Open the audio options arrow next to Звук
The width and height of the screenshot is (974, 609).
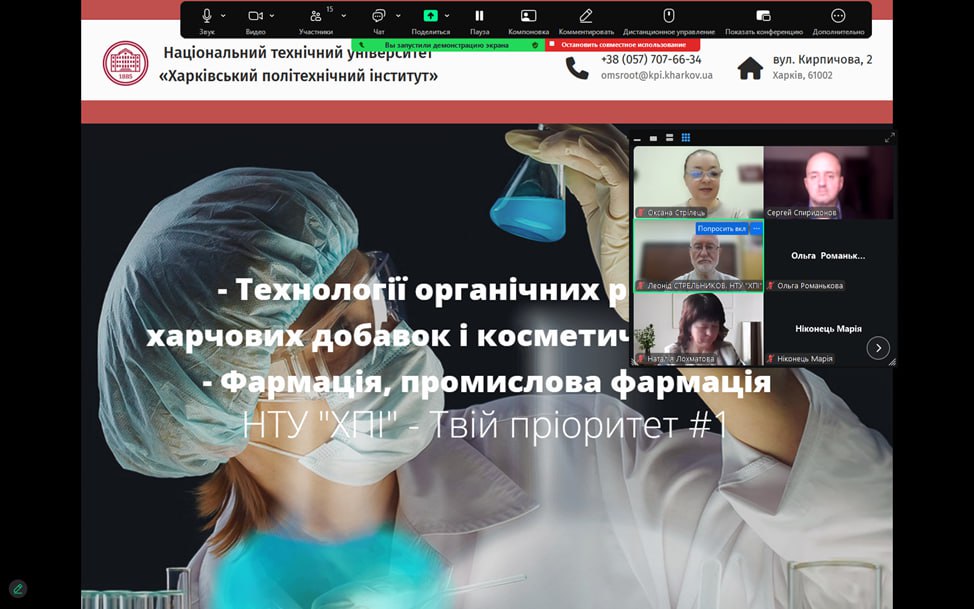(223, 16)
